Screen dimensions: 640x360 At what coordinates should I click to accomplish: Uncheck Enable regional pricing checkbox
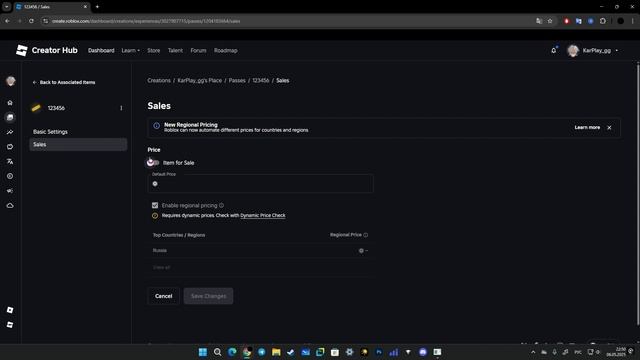pyautogui.click(x=155, y=205)
